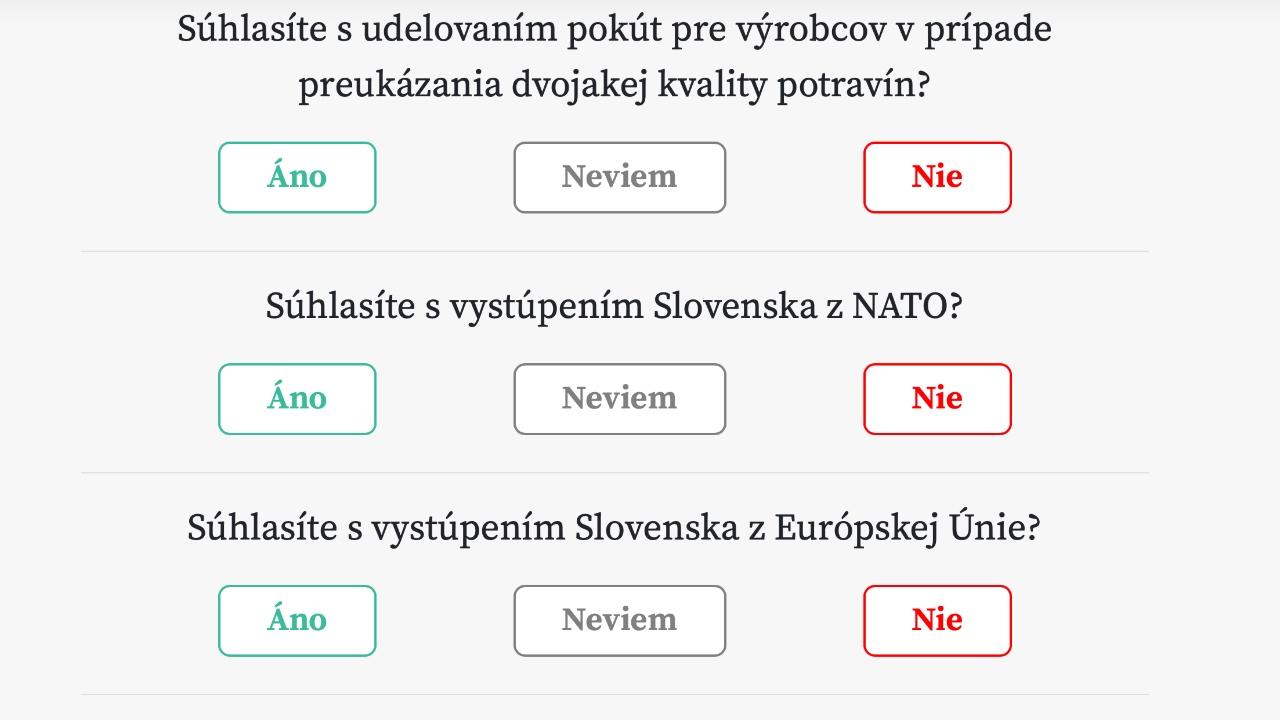Disagree with fining producers for dual quality

tap(937, 177)
